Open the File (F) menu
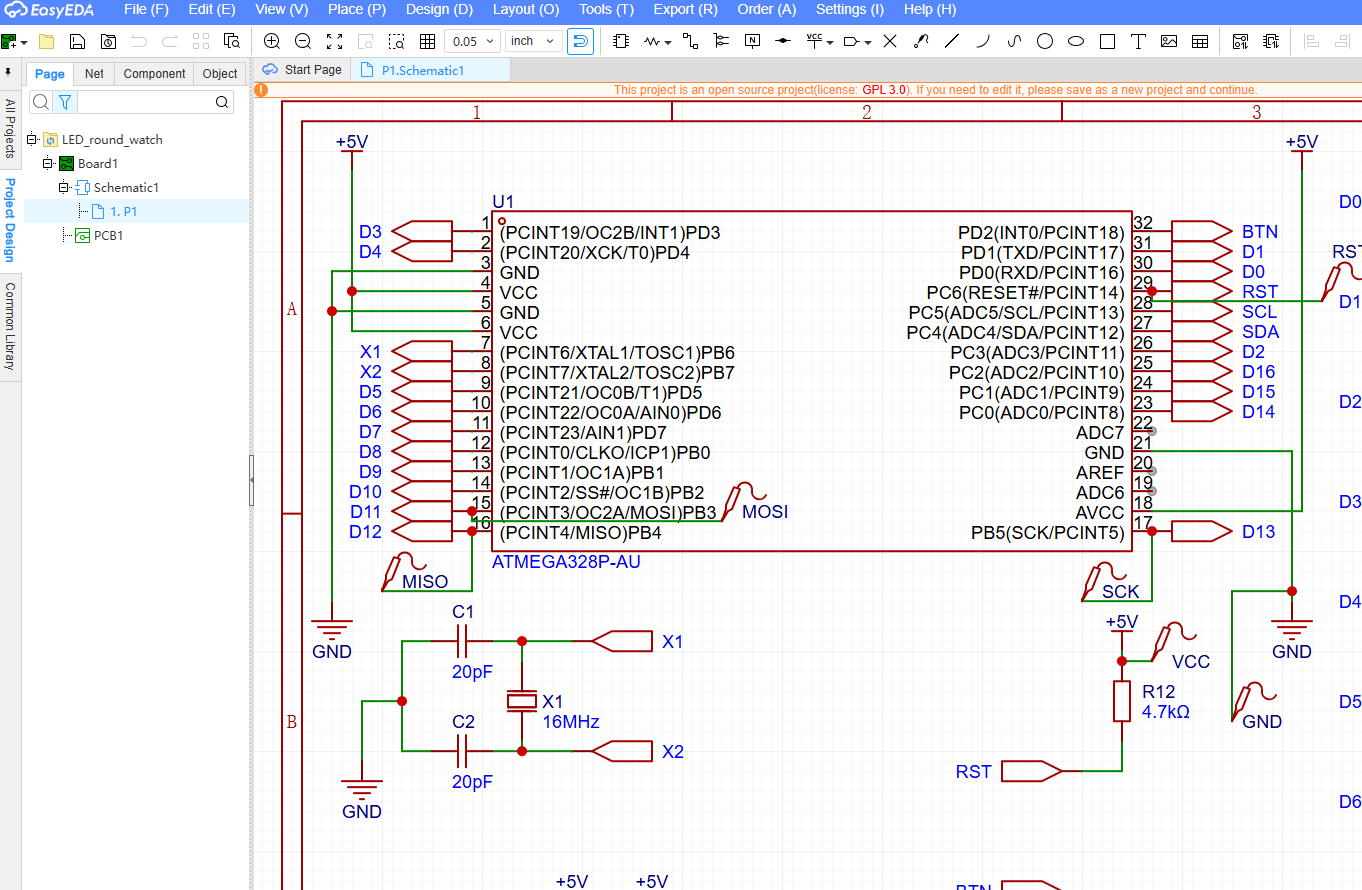Viewport: 1362px width, 890px height. (146, 10)
